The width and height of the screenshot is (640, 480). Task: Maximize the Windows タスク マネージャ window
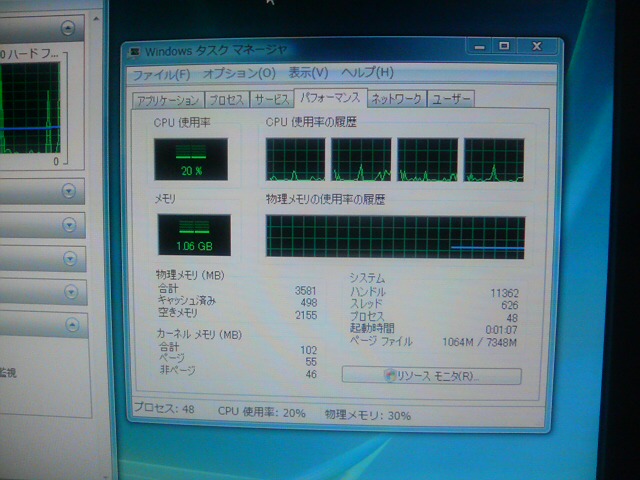tap(504, 46)
